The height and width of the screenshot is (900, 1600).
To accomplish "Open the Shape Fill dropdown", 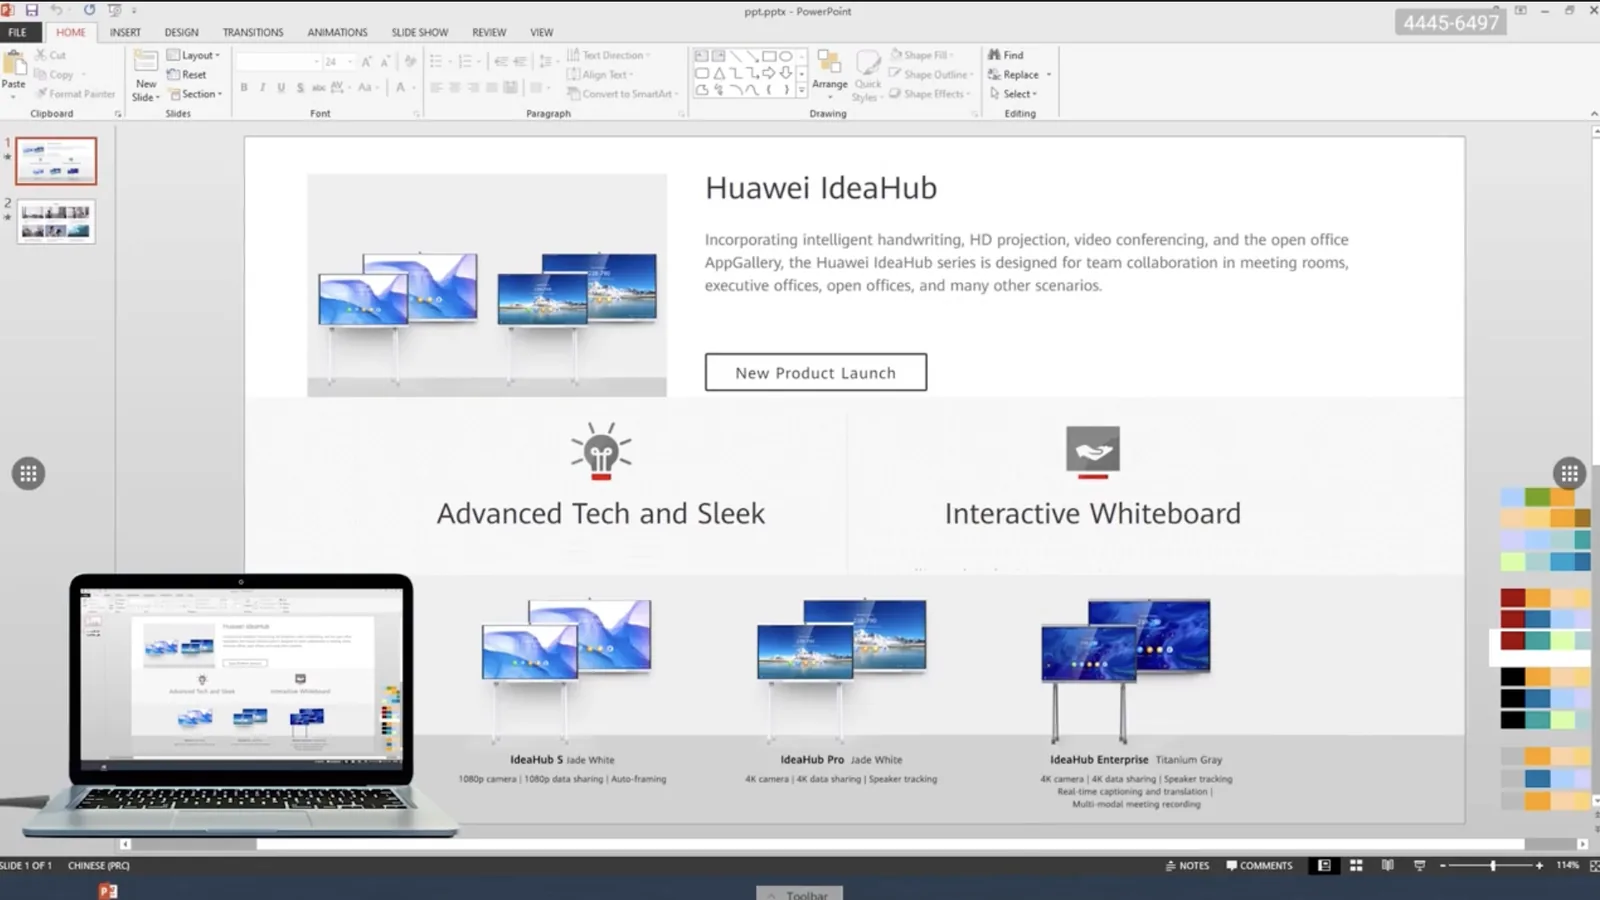I will (921, 55).
